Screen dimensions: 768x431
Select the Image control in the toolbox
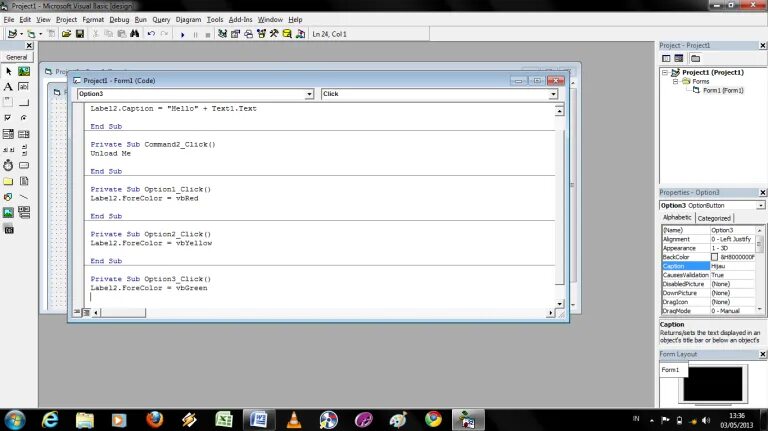pos(8,212)
